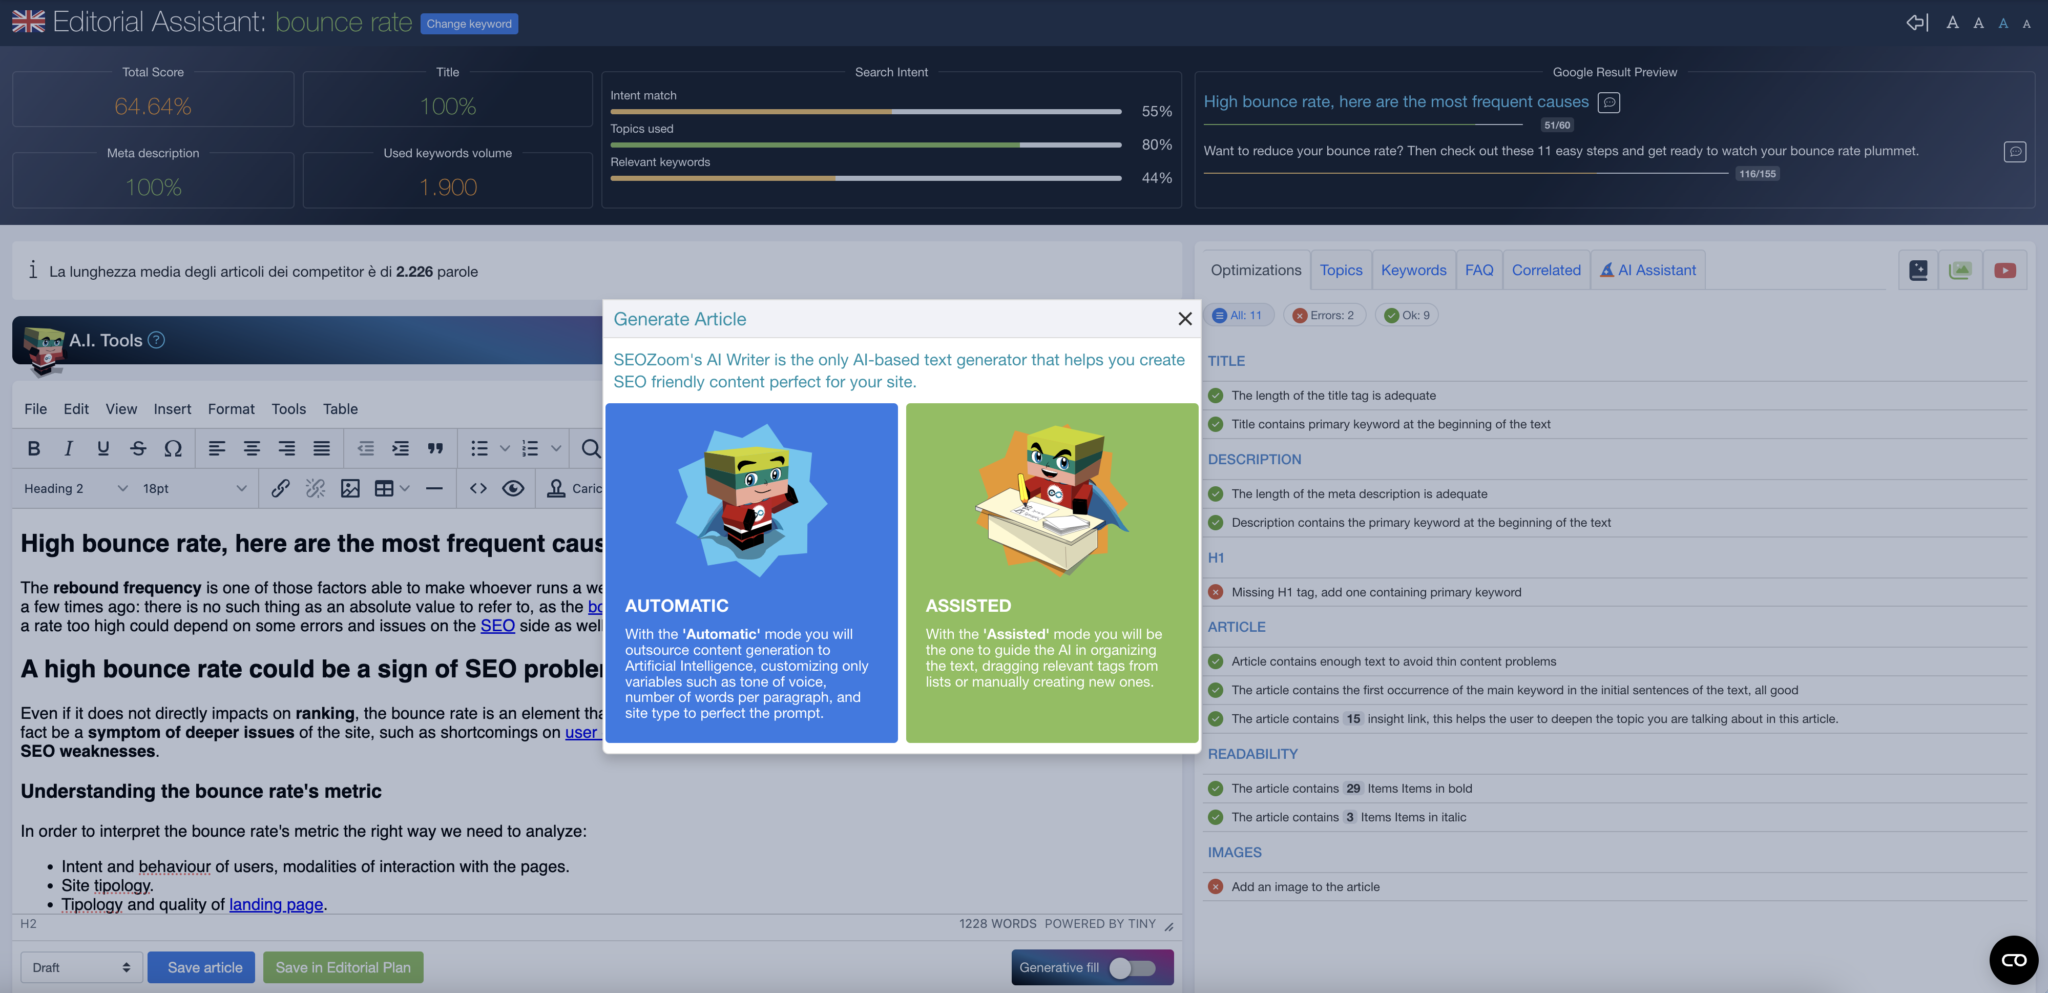Close the Generate Article dialog
Image resolution: width=2048 pixels, height=993 pixels.
click(1185, 319)
